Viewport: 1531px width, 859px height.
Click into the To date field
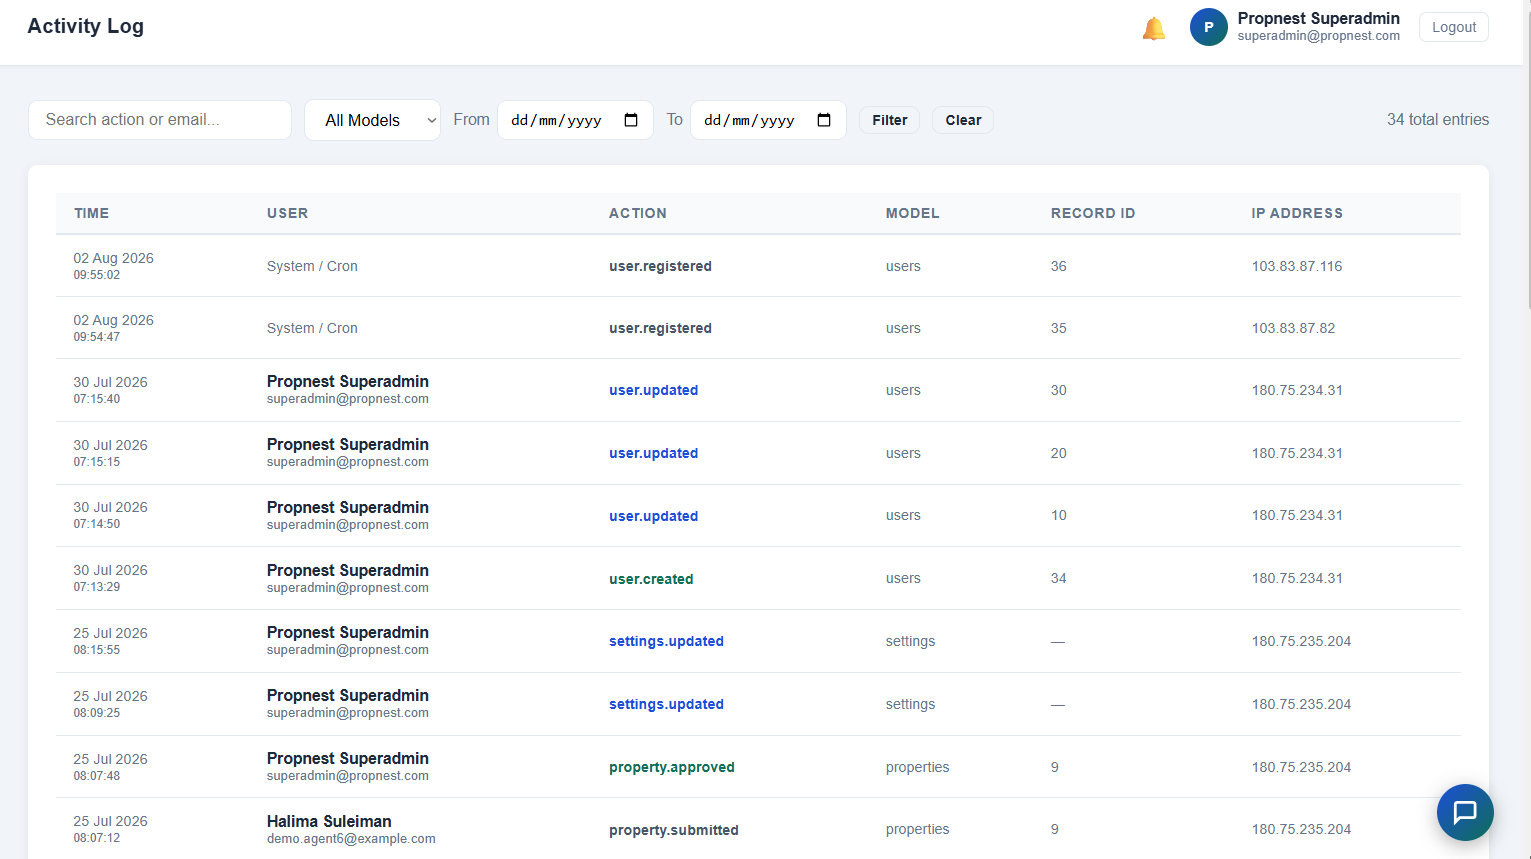coord(768,120)
